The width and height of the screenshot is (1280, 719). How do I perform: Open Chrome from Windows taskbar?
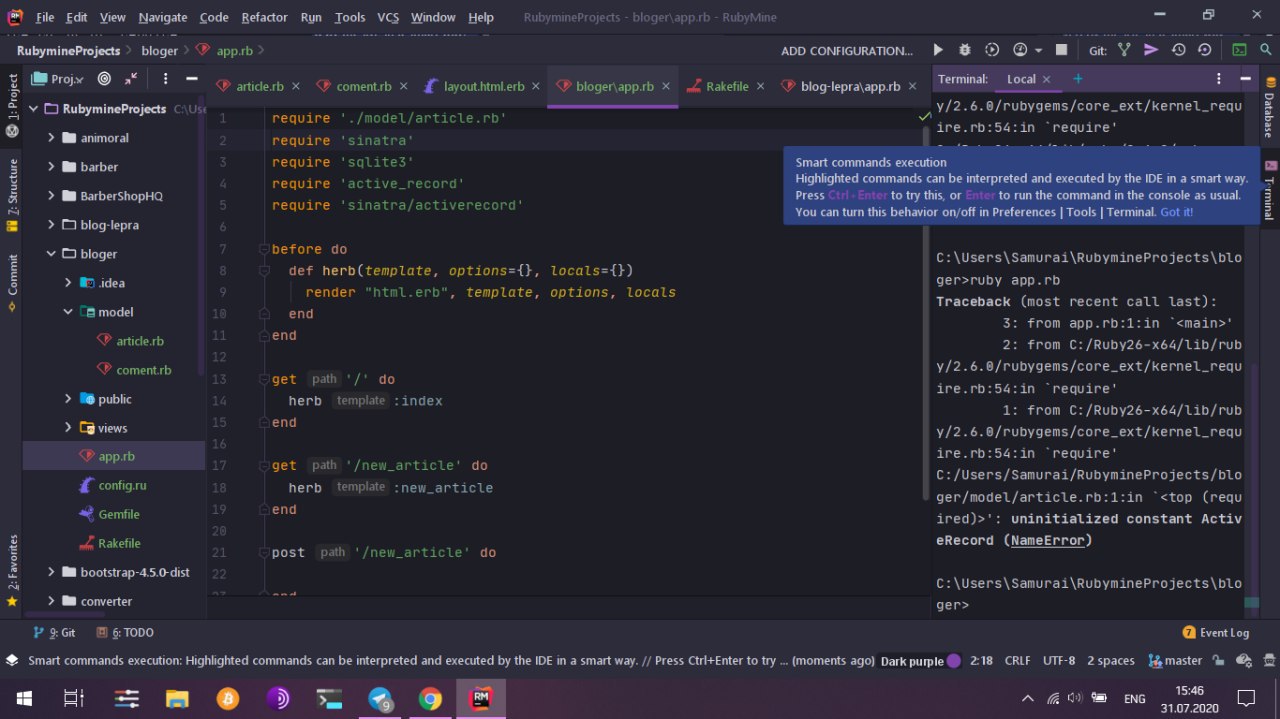[x=430, y=699]
